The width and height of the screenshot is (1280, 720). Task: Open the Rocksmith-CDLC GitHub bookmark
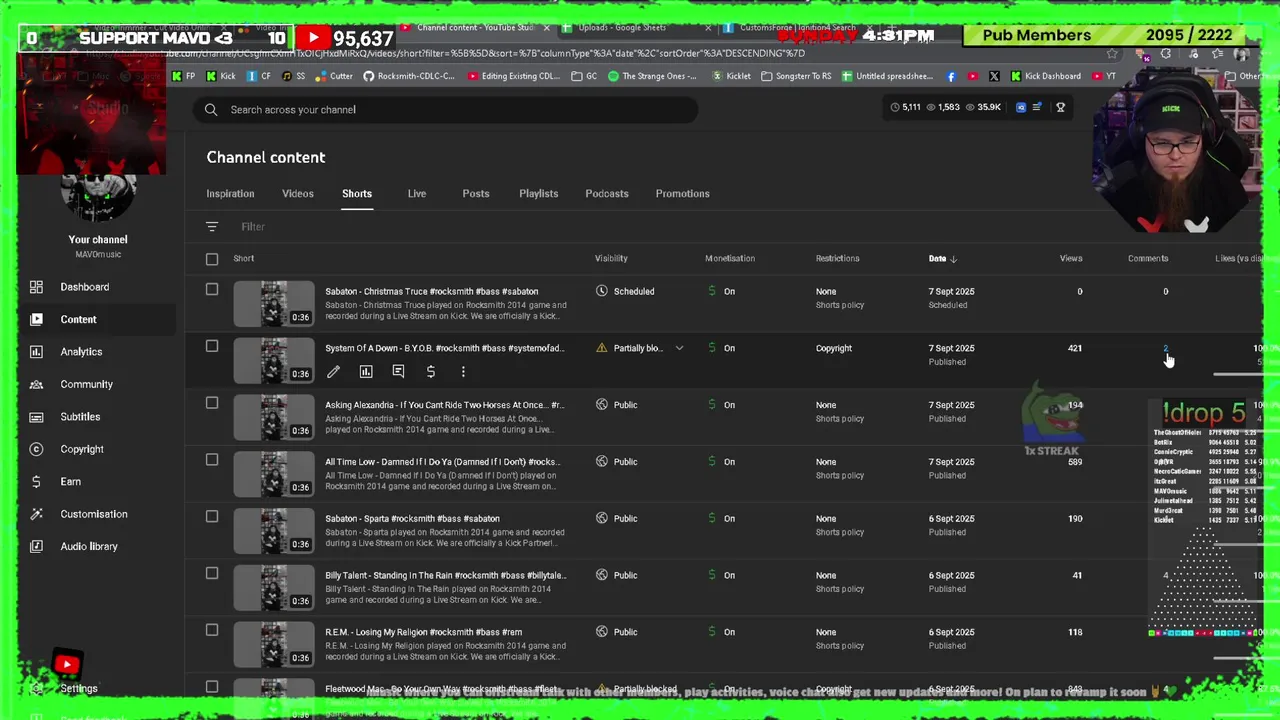[x=408, y=76]
